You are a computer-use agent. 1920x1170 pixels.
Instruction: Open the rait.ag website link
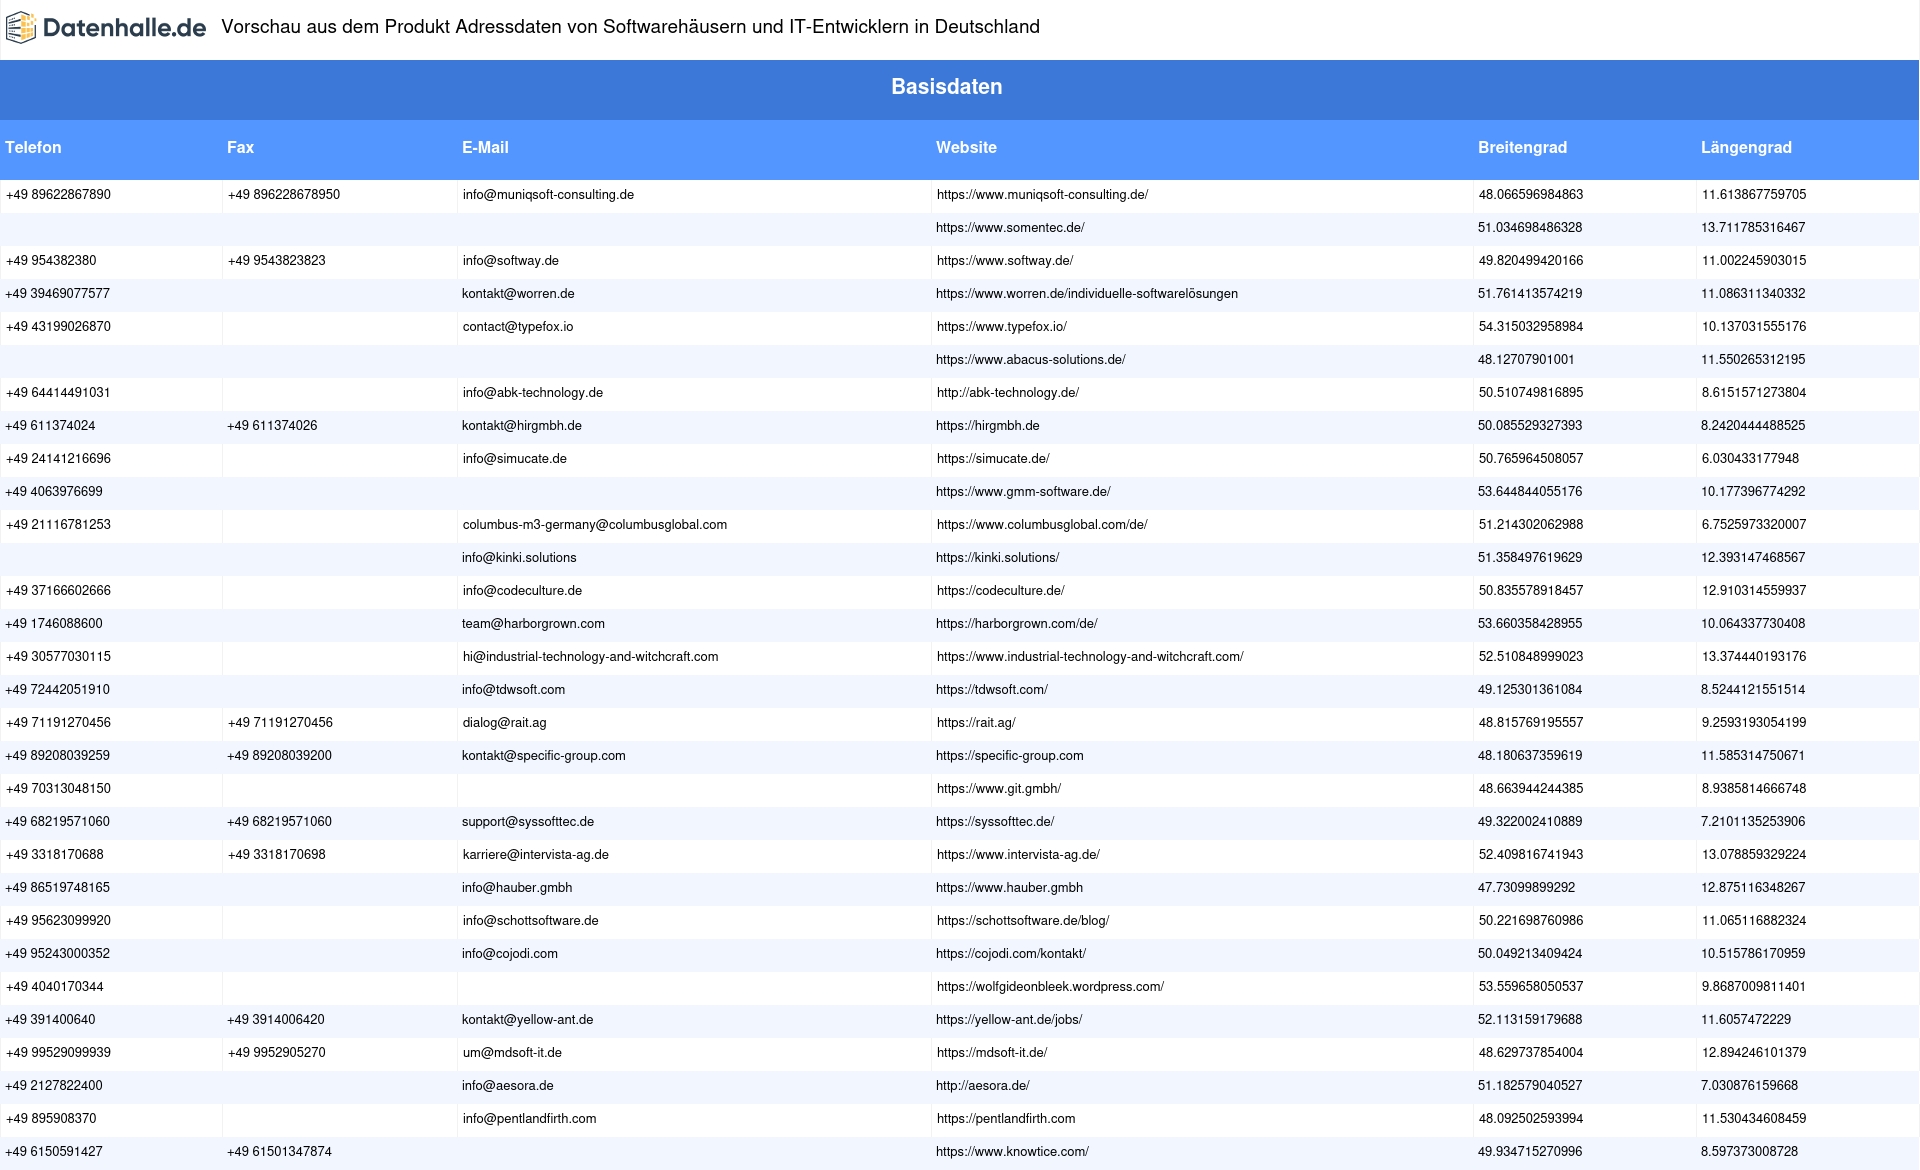click(x=976, y=723)
